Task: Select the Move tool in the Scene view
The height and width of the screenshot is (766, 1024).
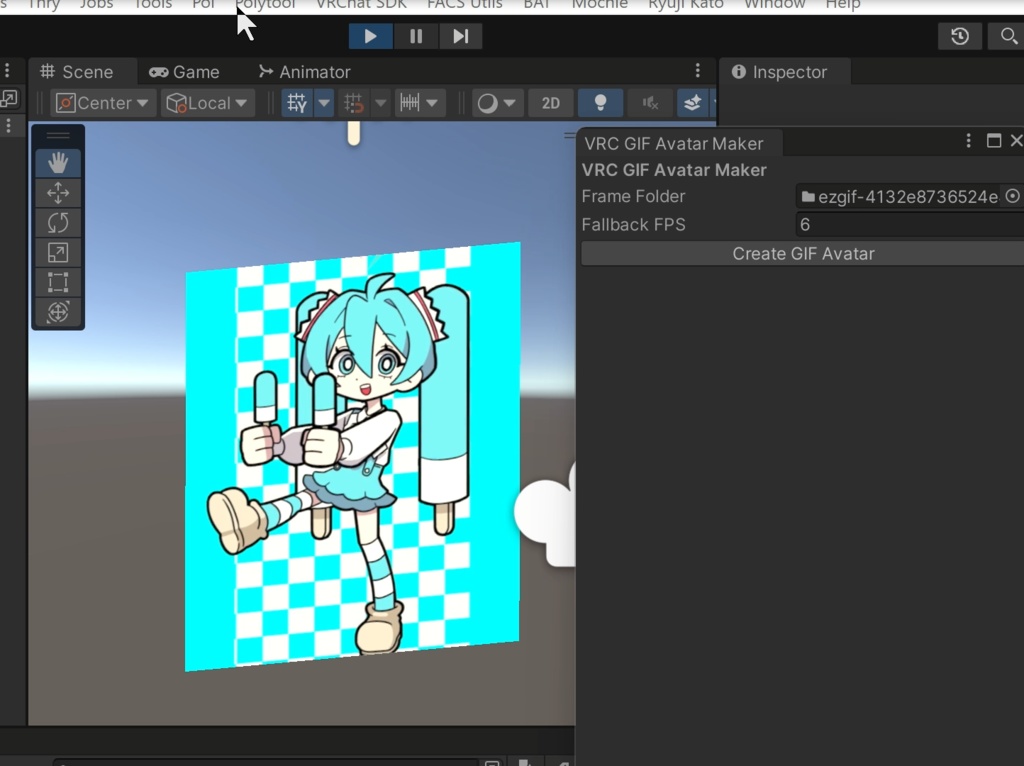Action: (x=58, y=192)
